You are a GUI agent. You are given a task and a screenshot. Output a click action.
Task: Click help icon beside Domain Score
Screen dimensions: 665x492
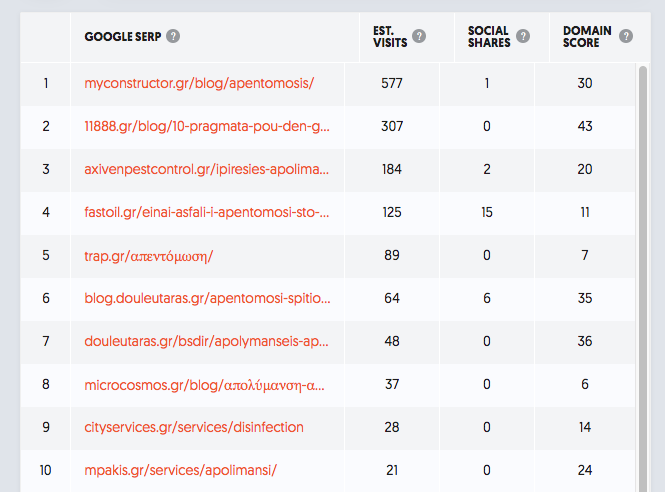[626, 37]
